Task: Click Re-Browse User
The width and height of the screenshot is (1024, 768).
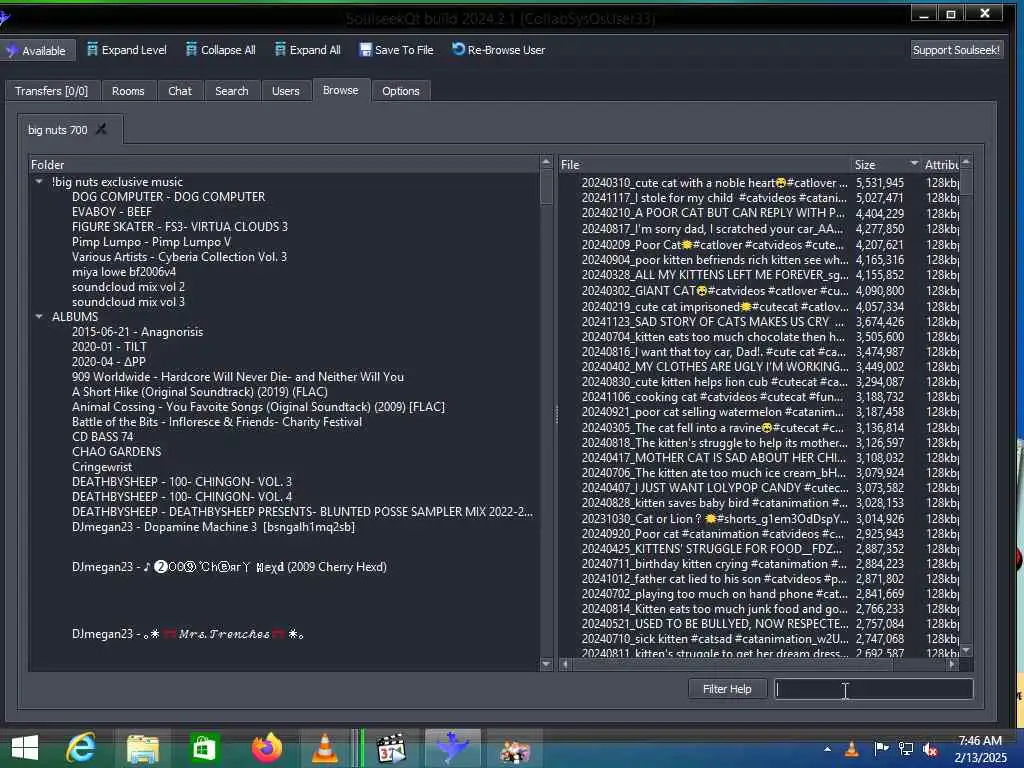Action: point(498,50)
